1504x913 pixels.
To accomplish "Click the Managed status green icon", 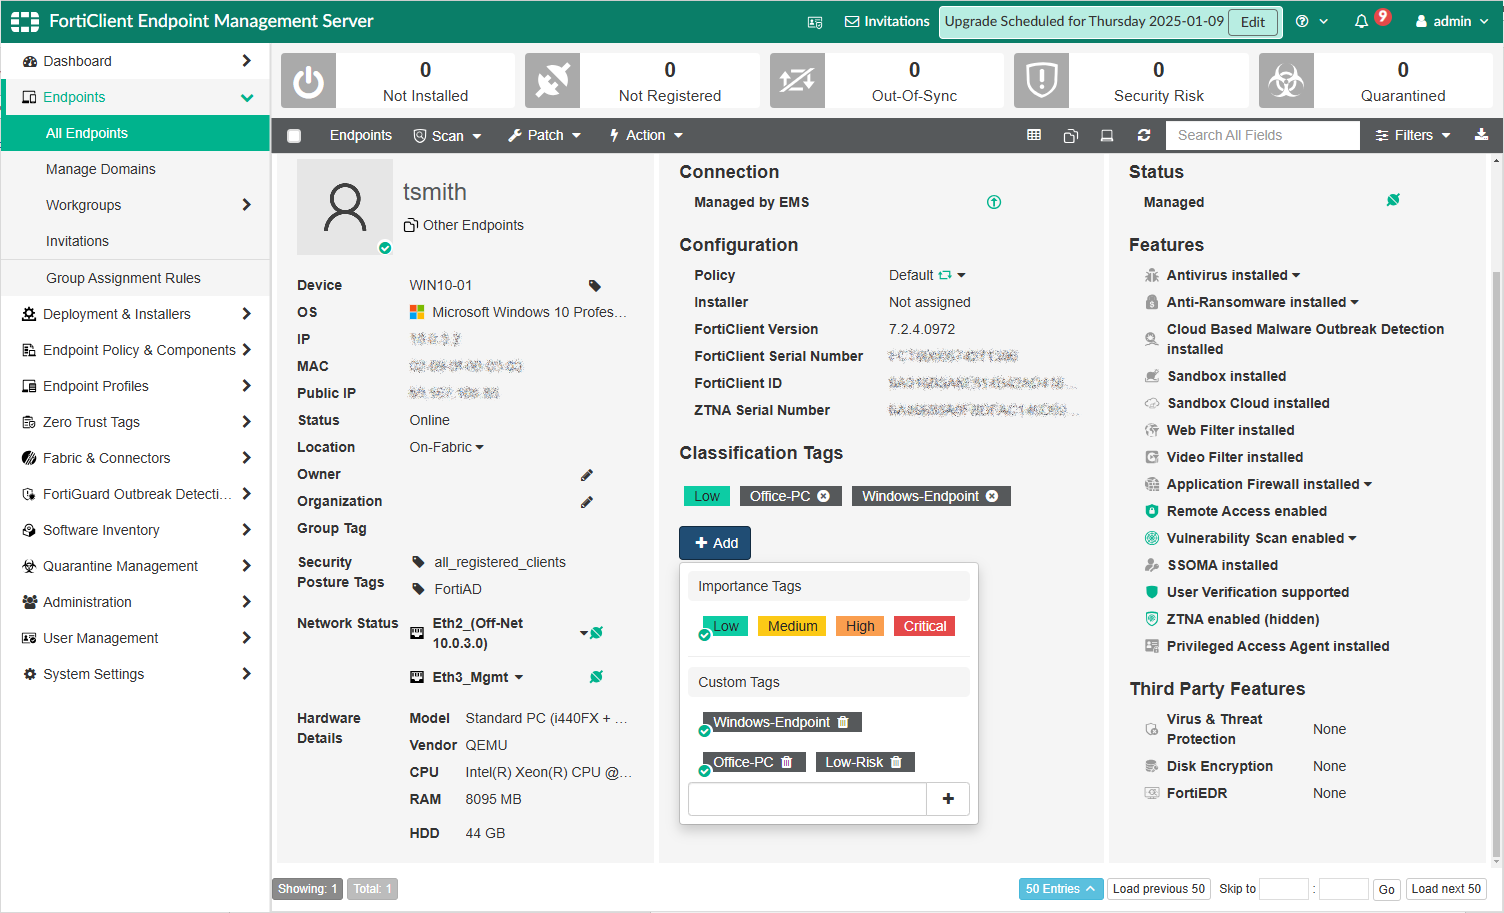I will coord(1393,200).
